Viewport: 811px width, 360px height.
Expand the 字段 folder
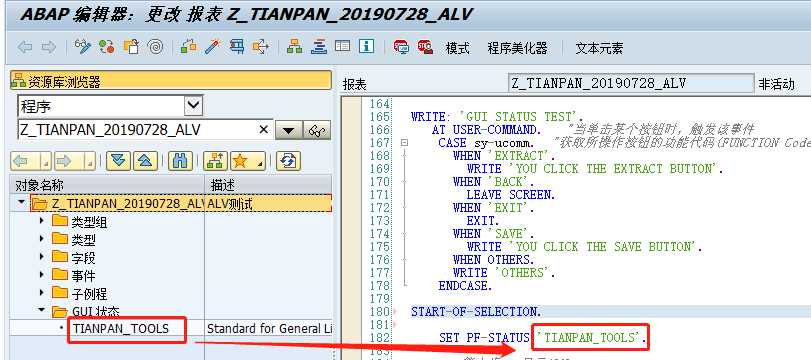tap(42, 257)
